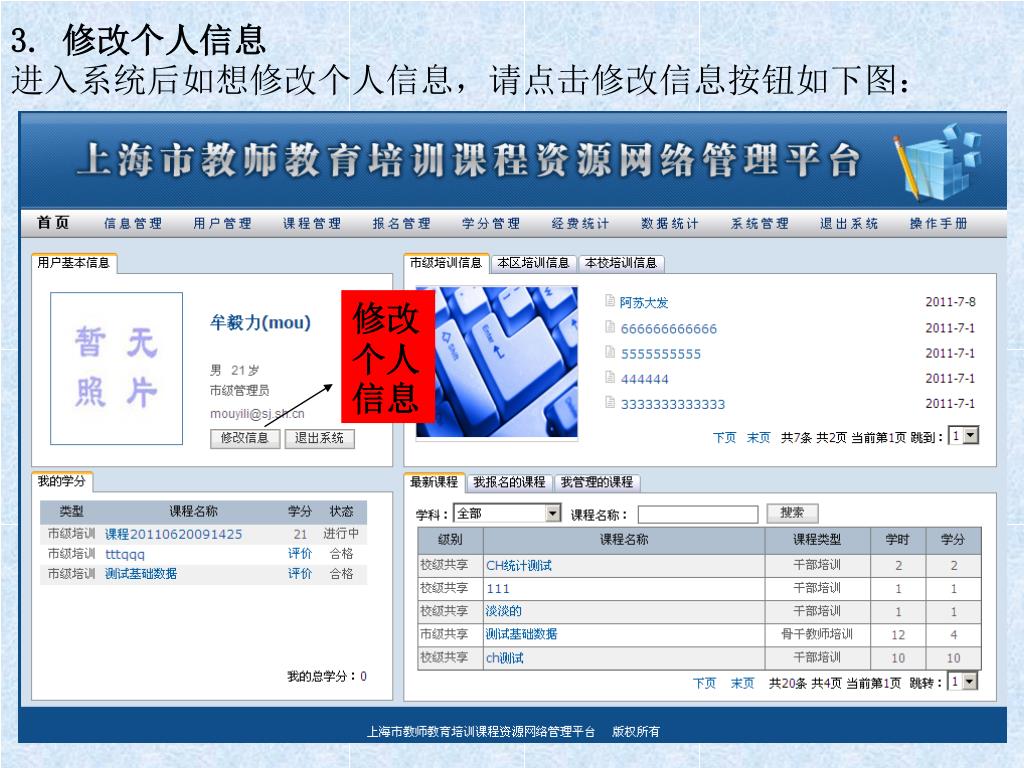Click the 暂无照片 profile photo placeholder
The image size is (1024, 768).
point(116,368)
